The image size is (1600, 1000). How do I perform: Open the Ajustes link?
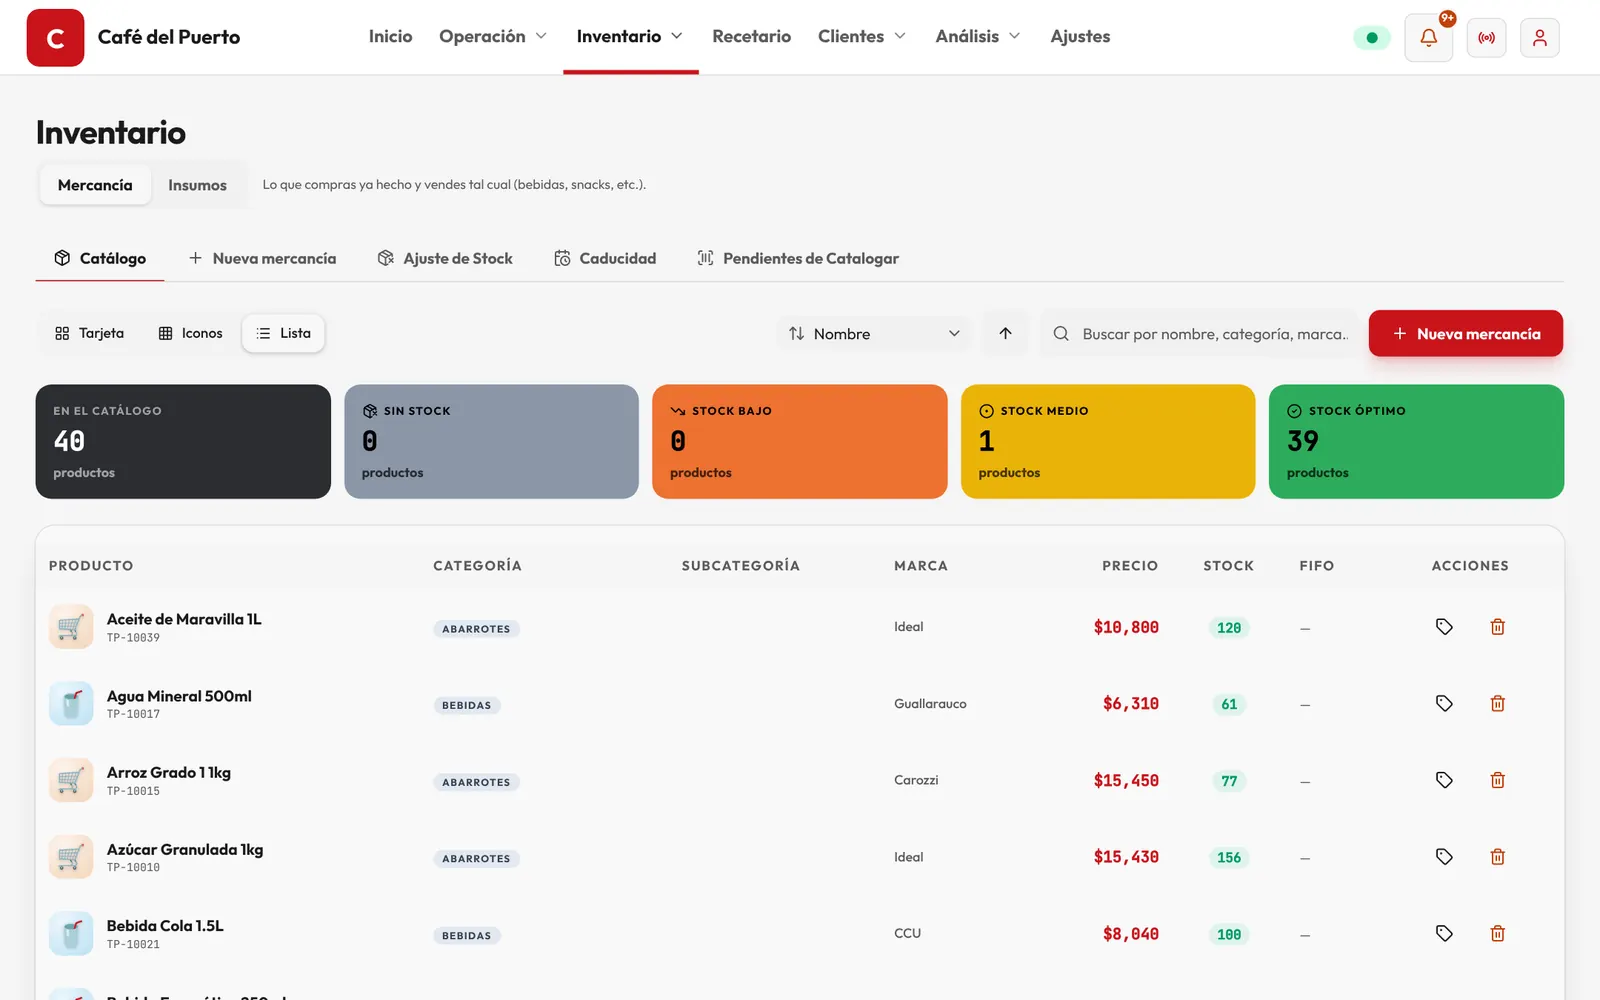[x=1080, y=37]
